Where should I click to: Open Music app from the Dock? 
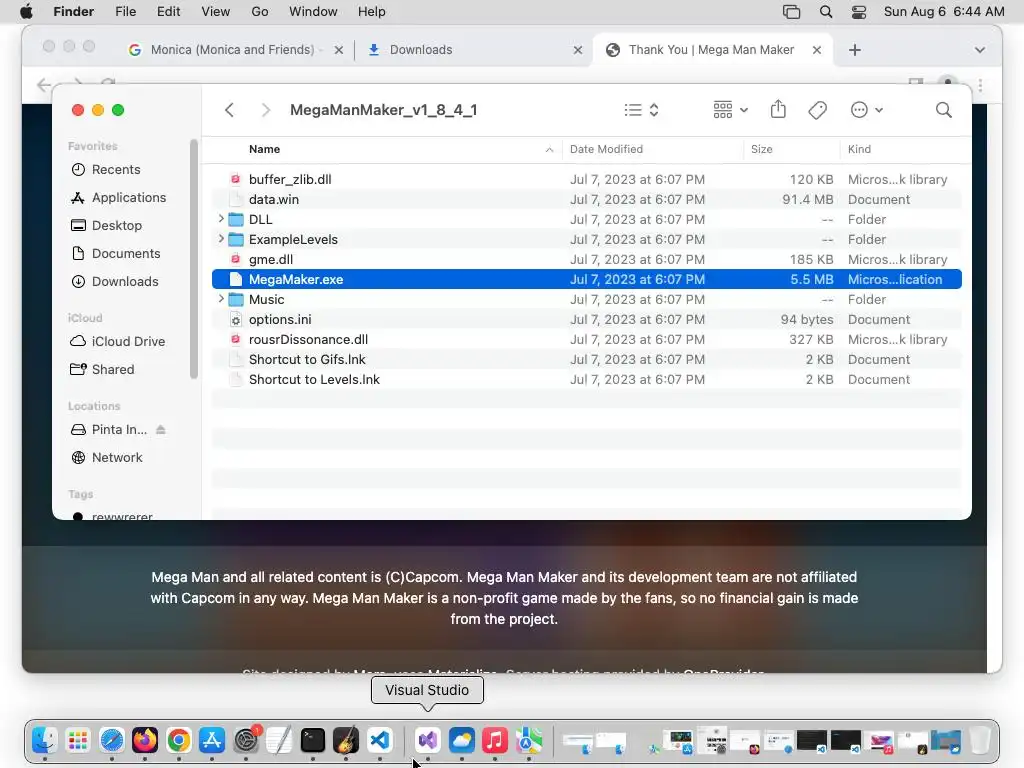click(495, 740)
